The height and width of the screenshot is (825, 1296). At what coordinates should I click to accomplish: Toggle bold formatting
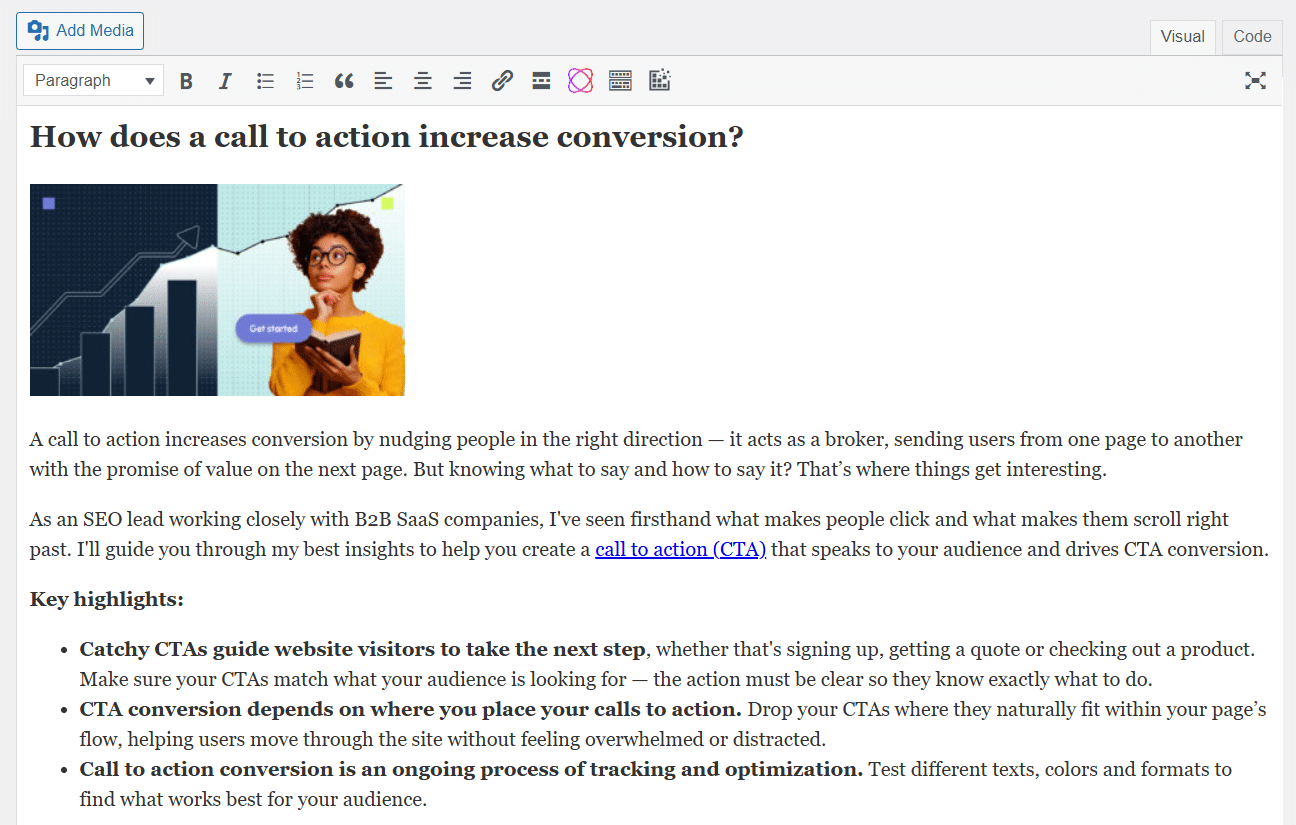tap(186, 81)
